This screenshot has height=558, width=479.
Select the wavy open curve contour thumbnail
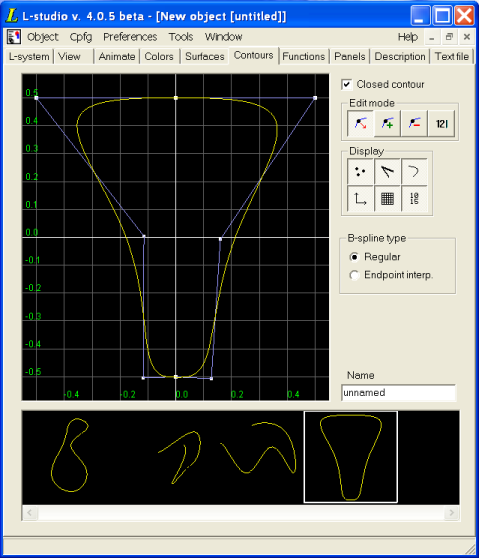[x=258, y=448]
